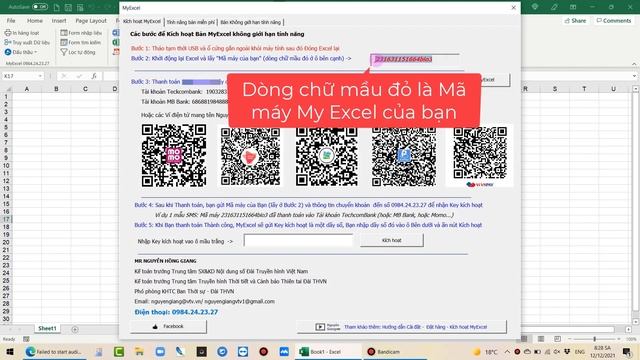Collapse the ribbon with the chevron arrow

[634, 64]
